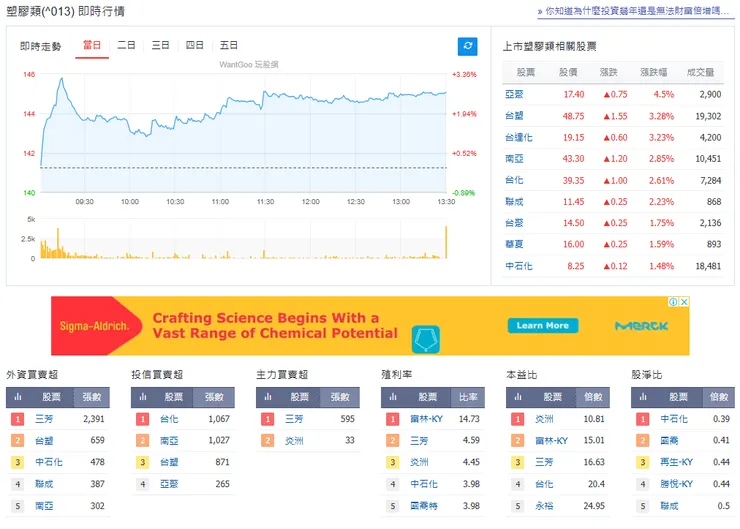
Task: Open 三芳 in 主力買賣超 ranking
Action: (294, 419)
